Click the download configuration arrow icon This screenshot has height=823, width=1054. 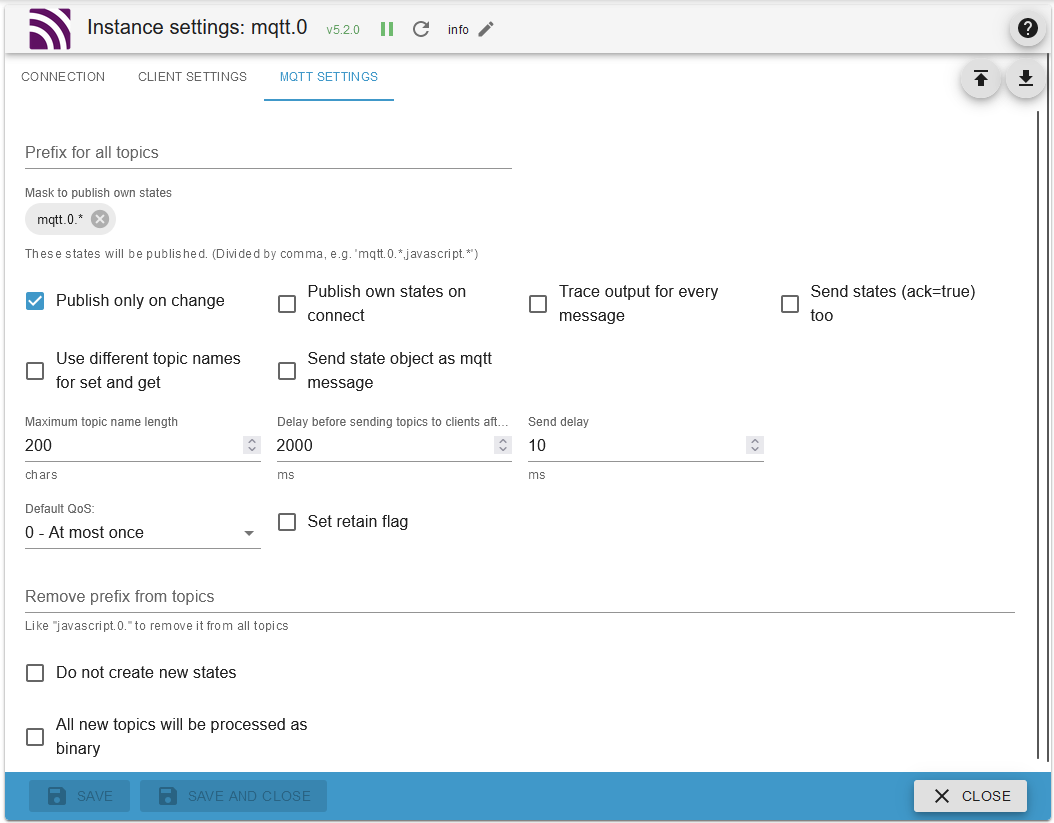1025,79
